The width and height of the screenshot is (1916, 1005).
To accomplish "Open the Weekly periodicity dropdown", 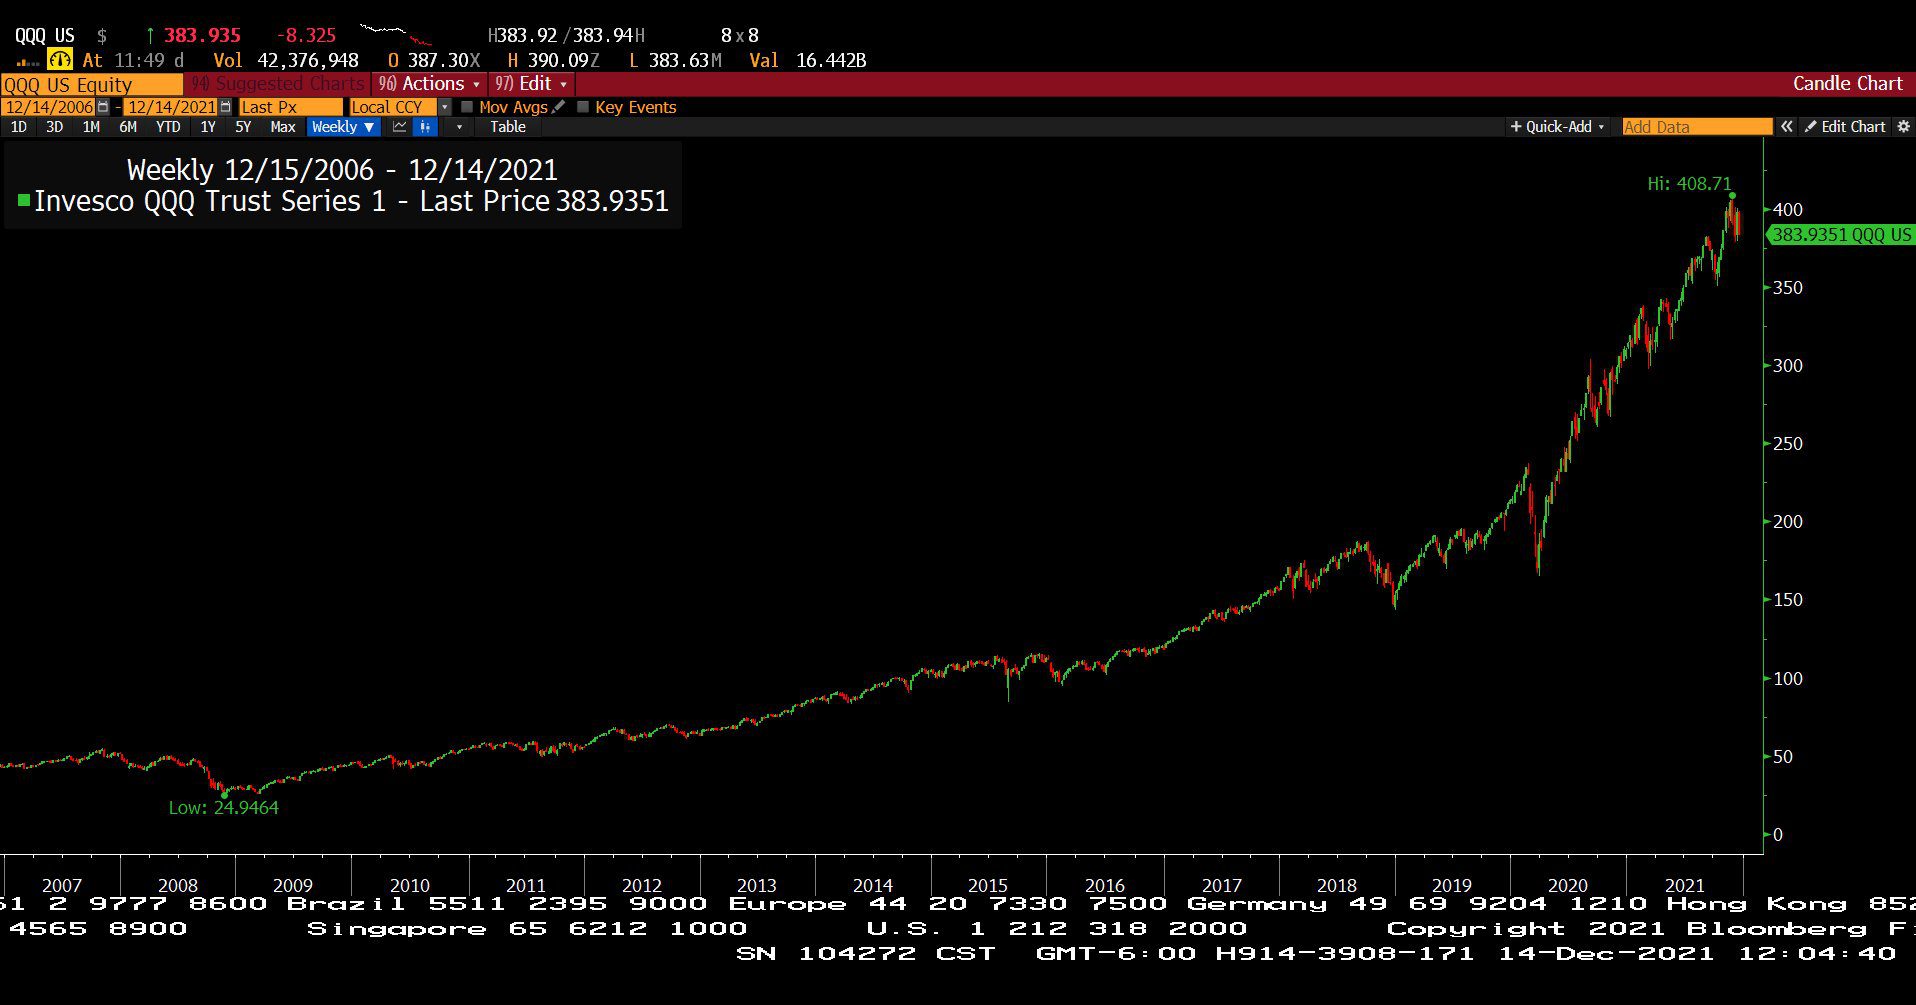I will point(343,127).
